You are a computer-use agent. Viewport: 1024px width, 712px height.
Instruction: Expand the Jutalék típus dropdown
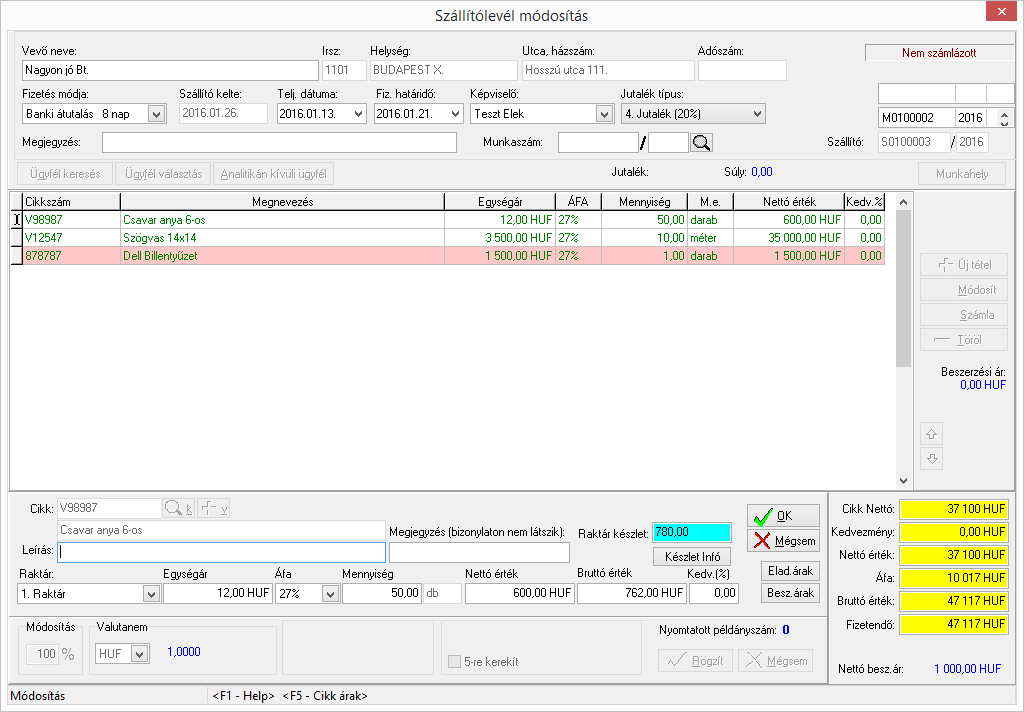757,114
